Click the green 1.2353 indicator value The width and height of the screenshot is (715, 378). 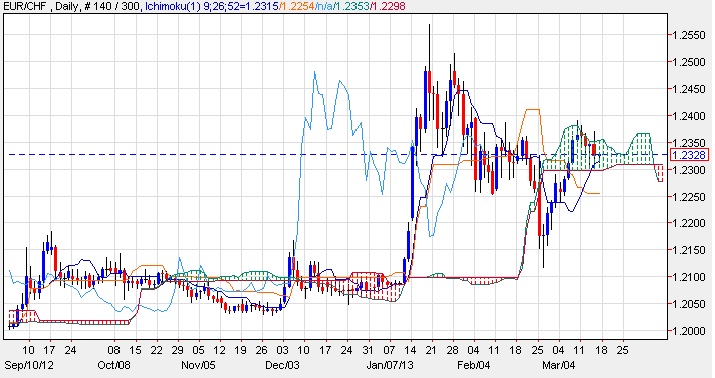(353, 6)
